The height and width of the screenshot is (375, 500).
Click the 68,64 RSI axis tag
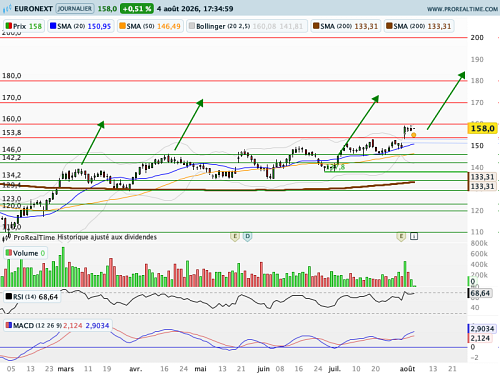coord(480,293)
